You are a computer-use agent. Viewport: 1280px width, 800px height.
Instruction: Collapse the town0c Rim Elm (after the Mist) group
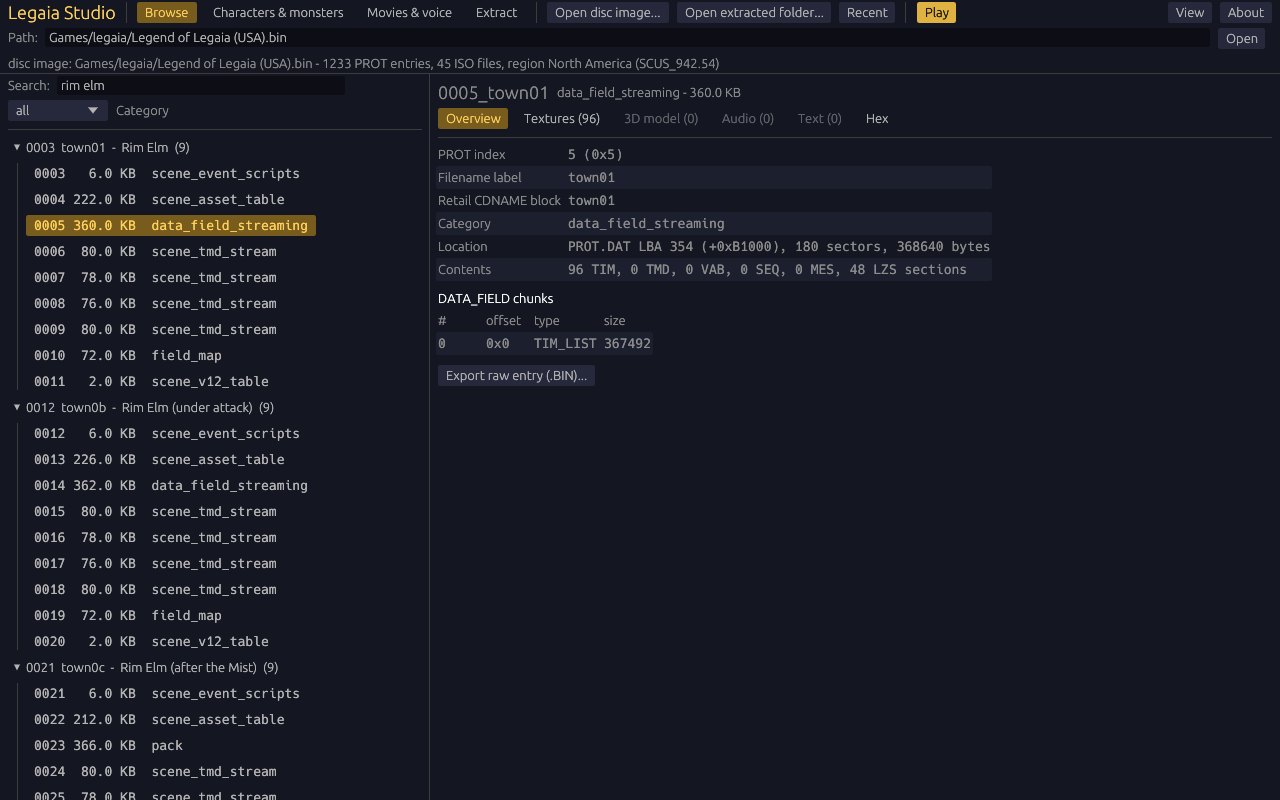pyautogui.click(x=17, y=667)
